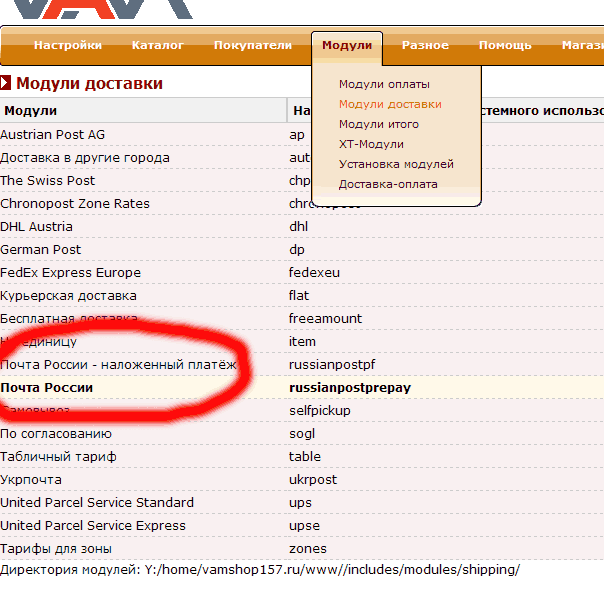
Task: Select the Austrian Post AG module row
Action: coord(53,135)
